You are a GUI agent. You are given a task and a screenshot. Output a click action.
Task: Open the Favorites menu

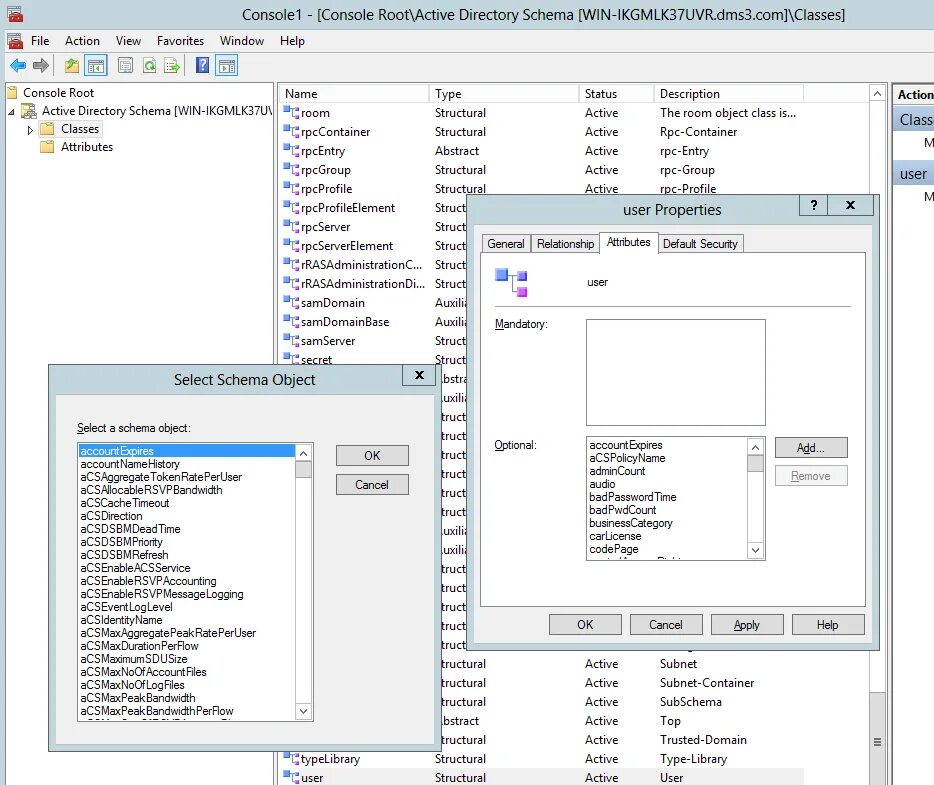click(180, 41)
